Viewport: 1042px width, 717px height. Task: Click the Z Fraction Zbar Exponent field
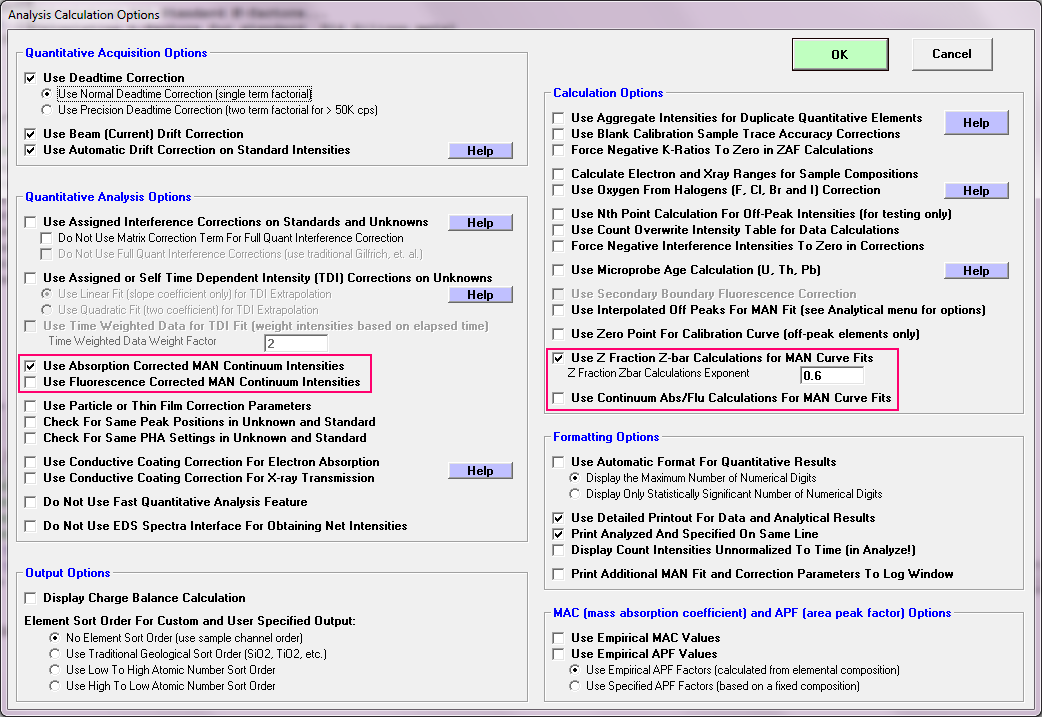click(x=832, y=376)
